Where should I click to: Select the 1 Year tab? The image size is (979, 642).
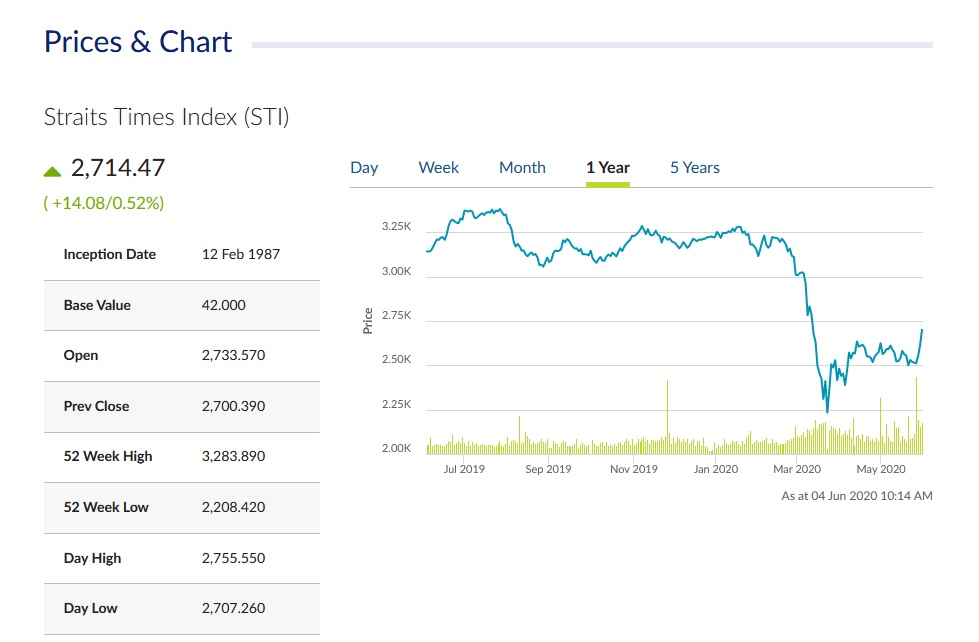click(x=608, y=168)
